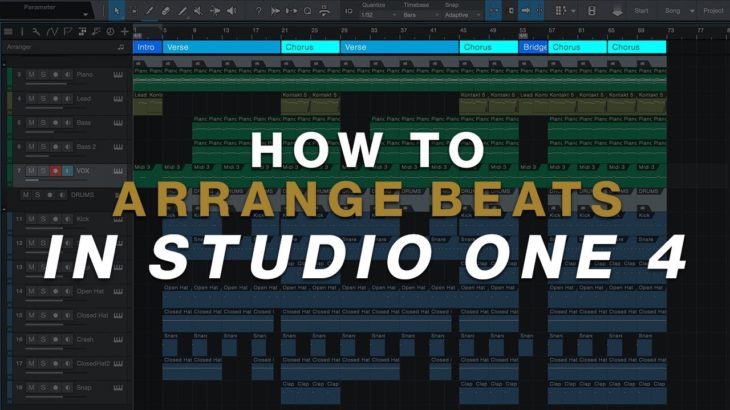Select the Range tool
Image resolution: width=730 pixels, height=410 pixels.
click(133, 10)
